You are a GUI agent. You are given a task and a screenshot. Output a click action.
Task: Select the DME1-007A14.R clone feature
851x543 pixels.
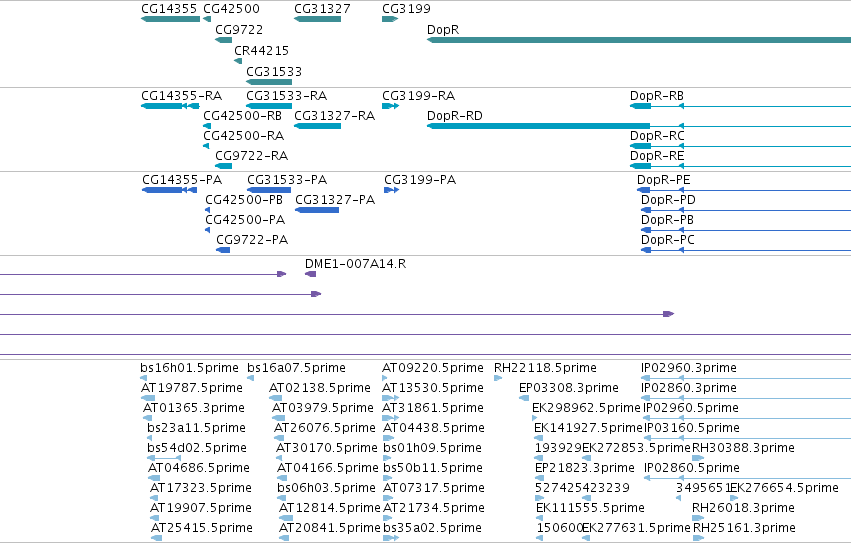click(x=310, y=274)
